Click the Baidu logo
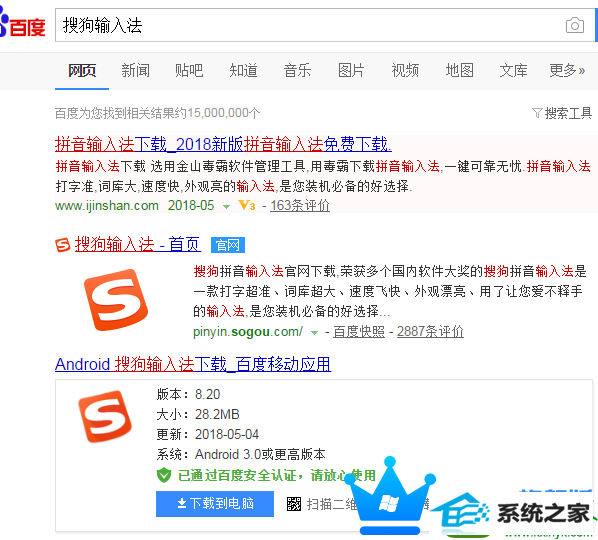 [x=23, y=25]
